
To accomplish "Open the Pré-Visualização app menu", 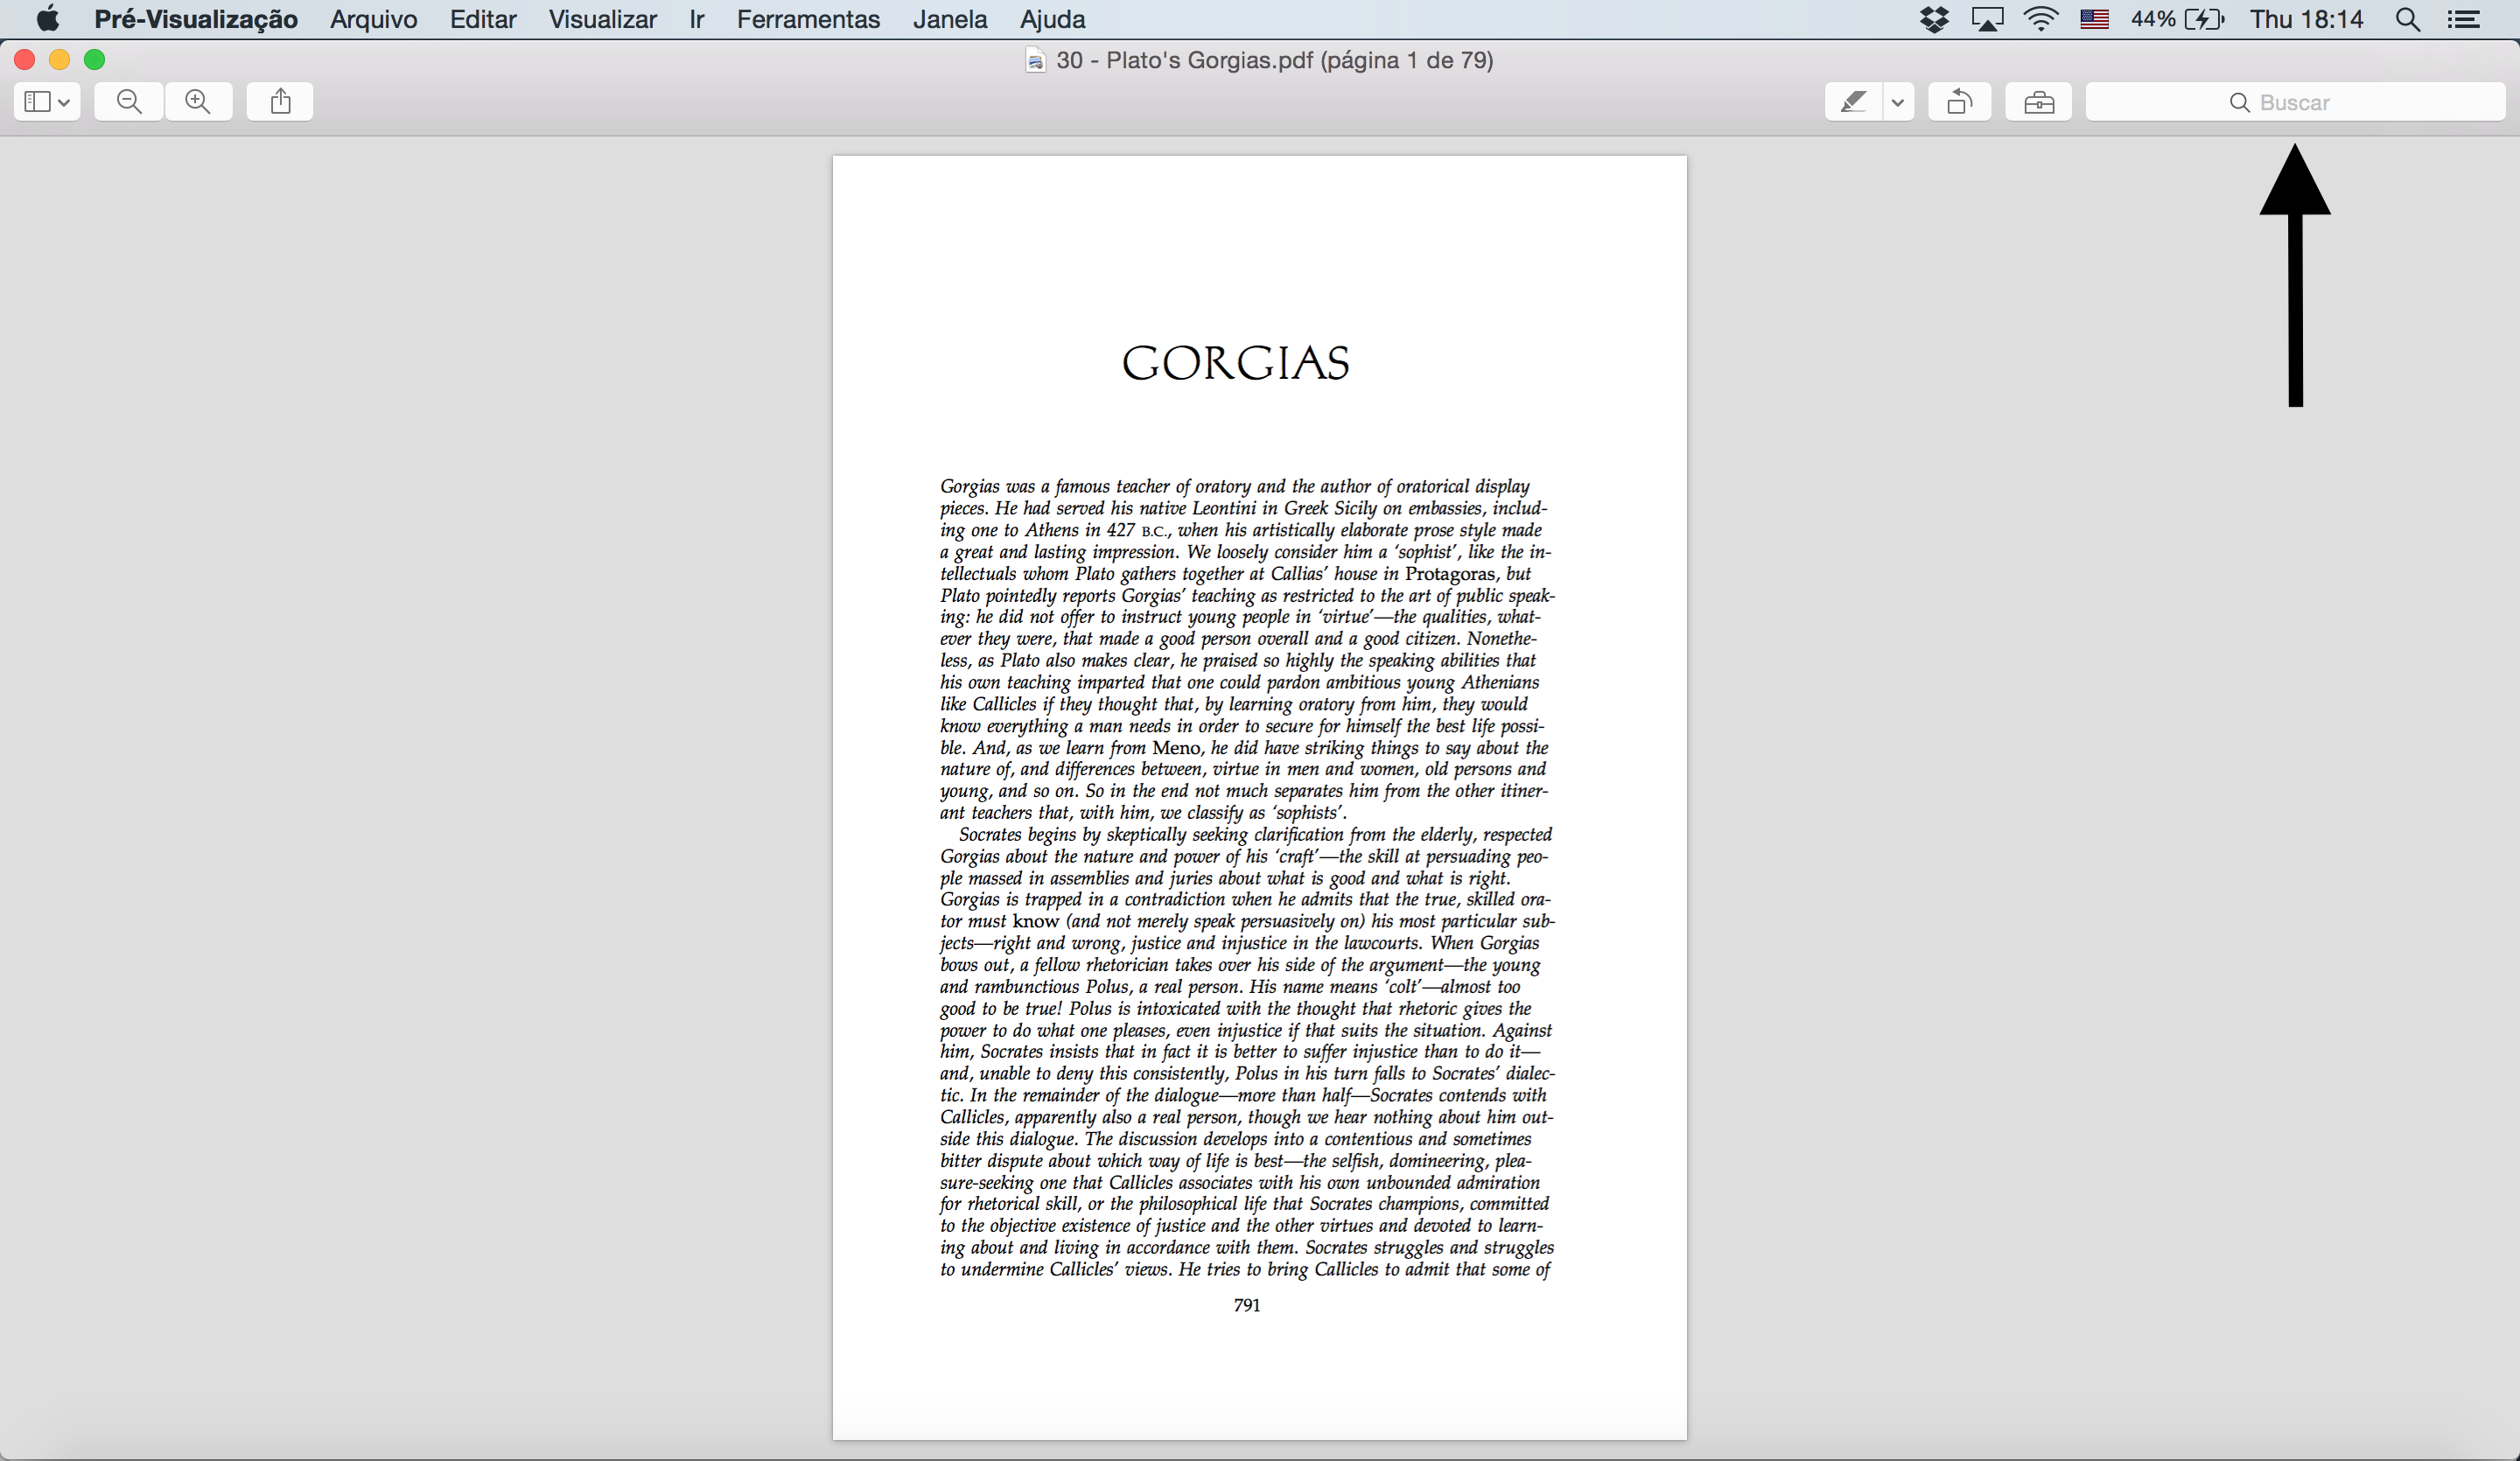I will click(x=196, y=19).
